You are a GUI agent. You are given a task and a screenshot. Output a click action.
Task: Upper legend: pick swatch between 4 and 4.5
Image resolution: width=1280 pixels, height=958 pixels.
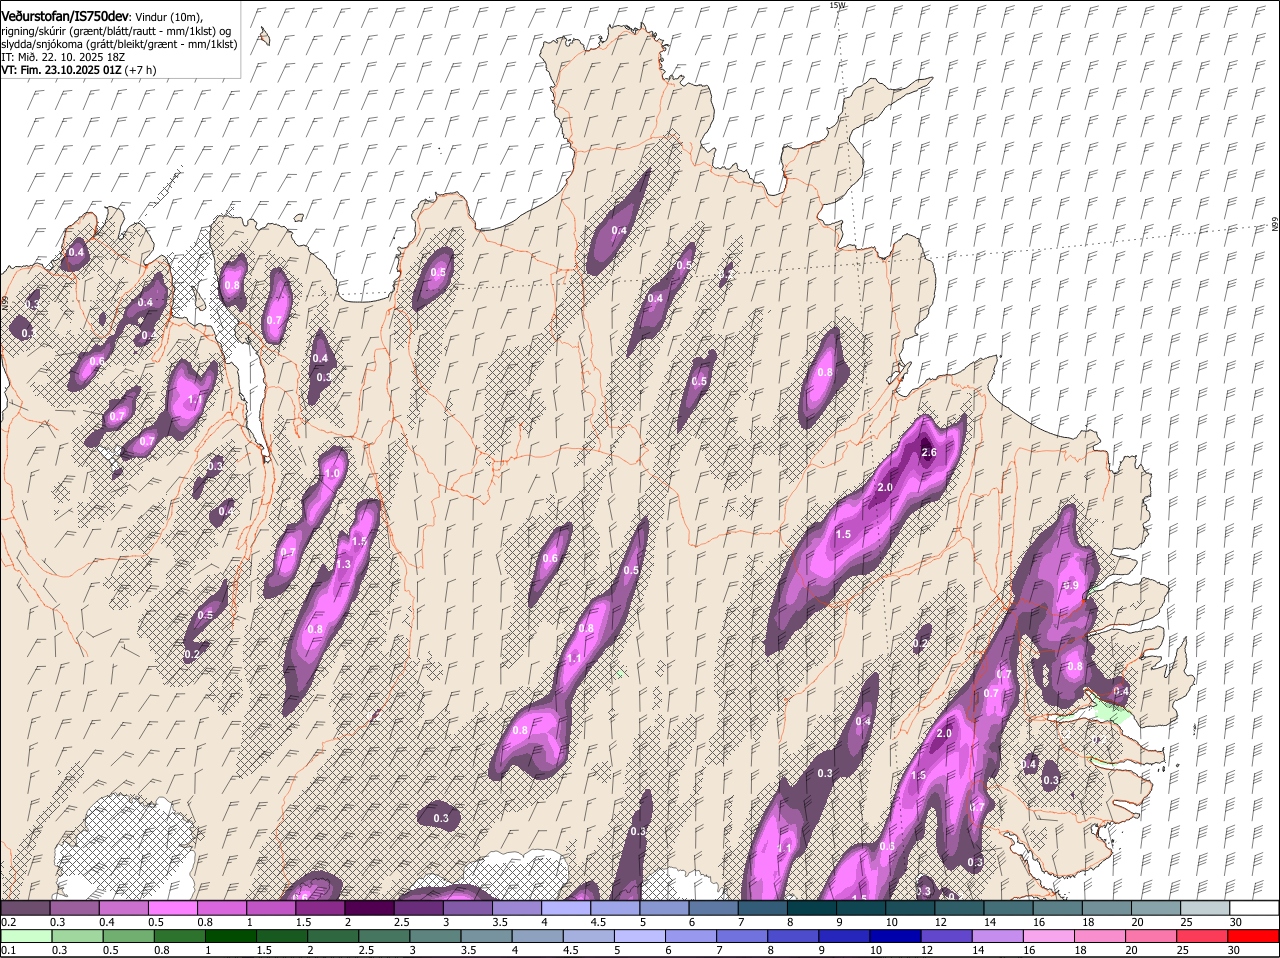(x=566, y=907)
